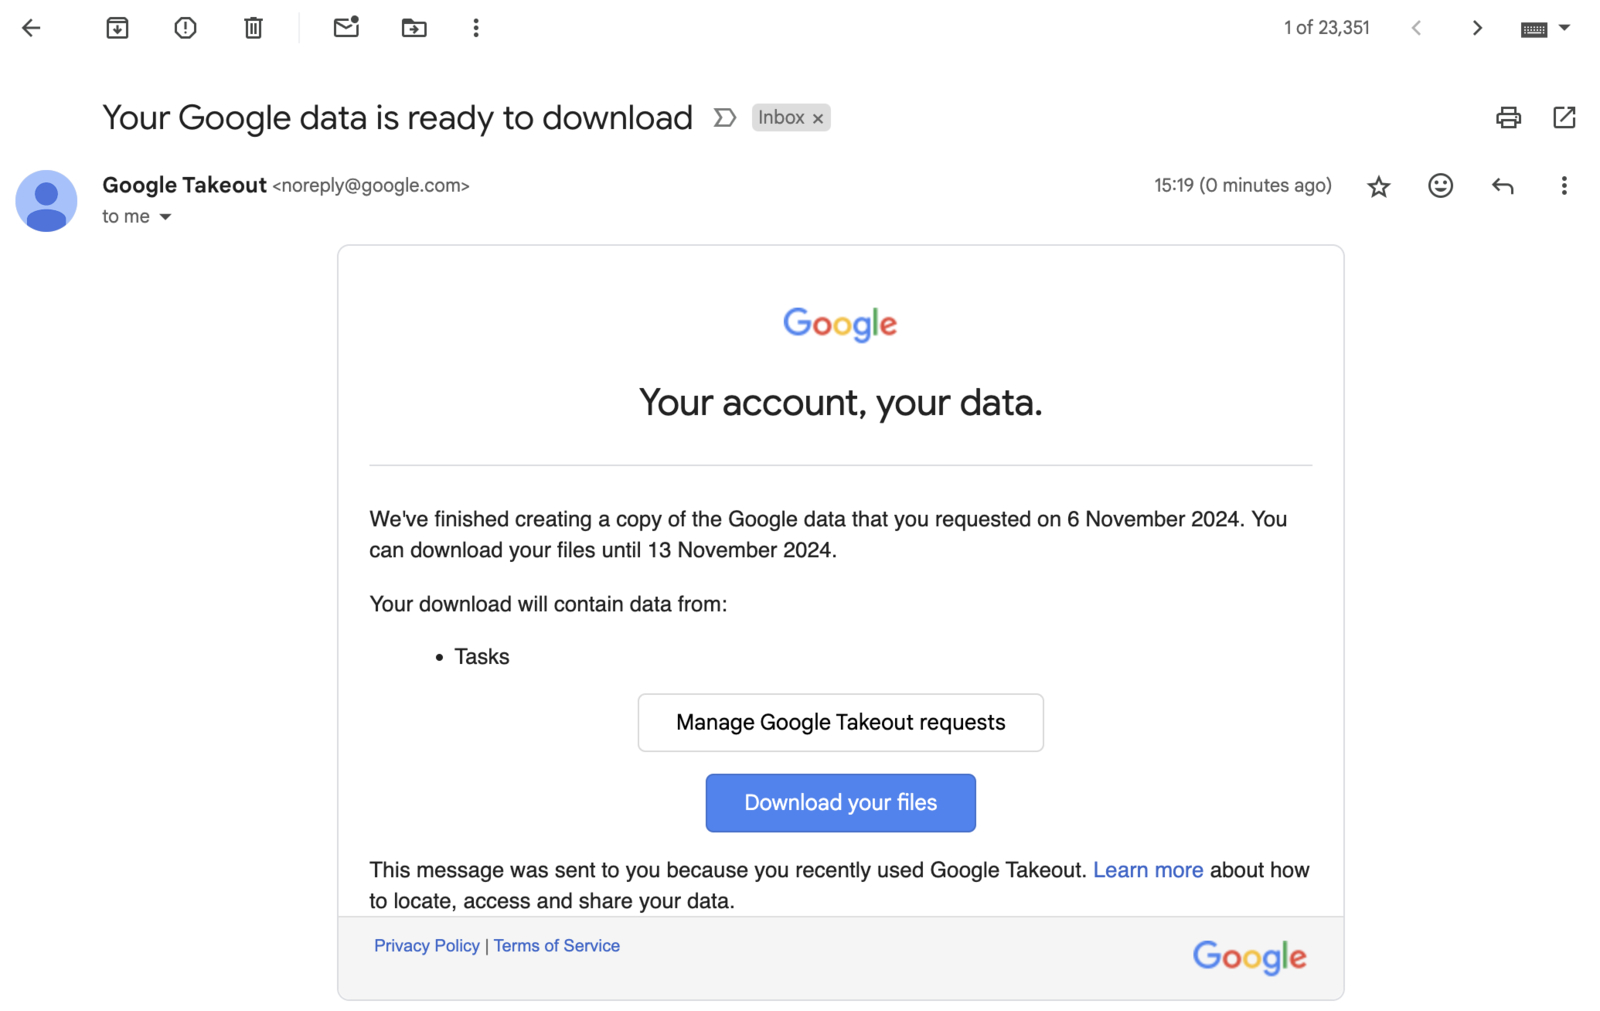Reply to Google Takeout

point(1502,185)
